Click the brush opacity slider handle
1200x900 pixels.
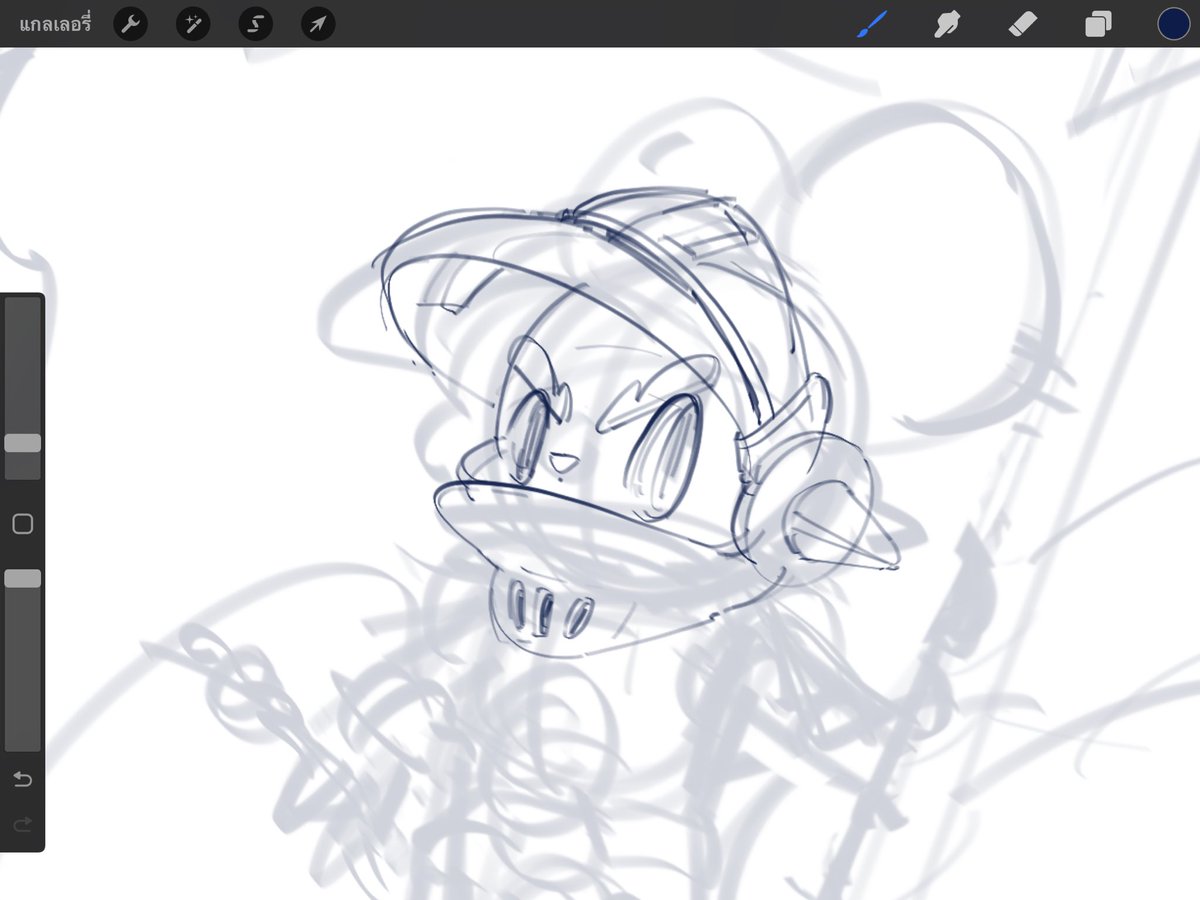pyautogui.click(x=22, y=578)
